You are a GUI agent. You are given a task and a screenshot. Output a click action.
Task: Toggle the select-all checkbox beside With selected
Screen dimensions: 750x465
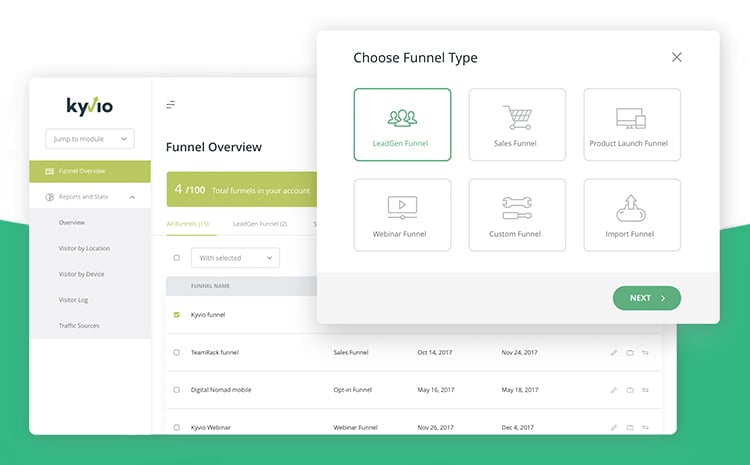tap(177, 258)
